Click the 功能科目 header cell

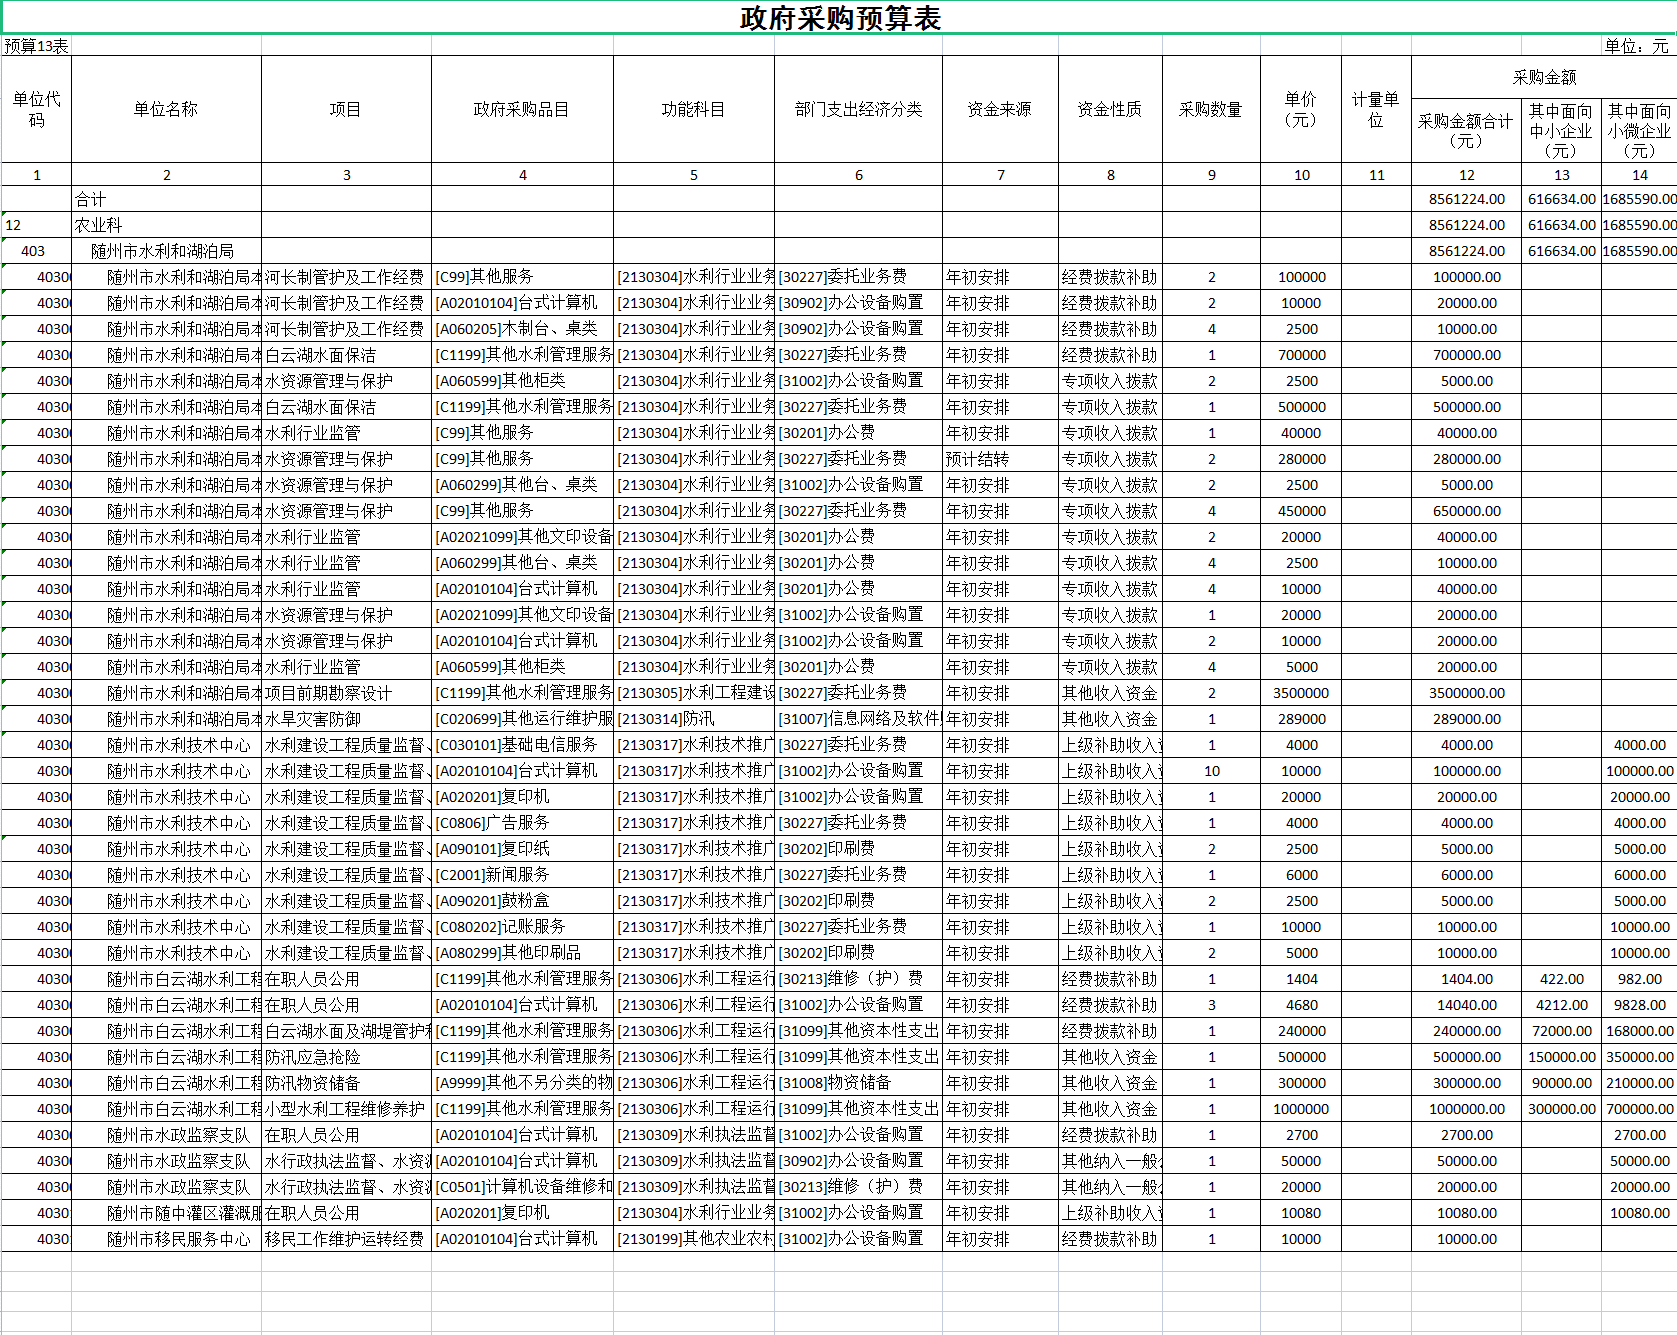(693, 109)
